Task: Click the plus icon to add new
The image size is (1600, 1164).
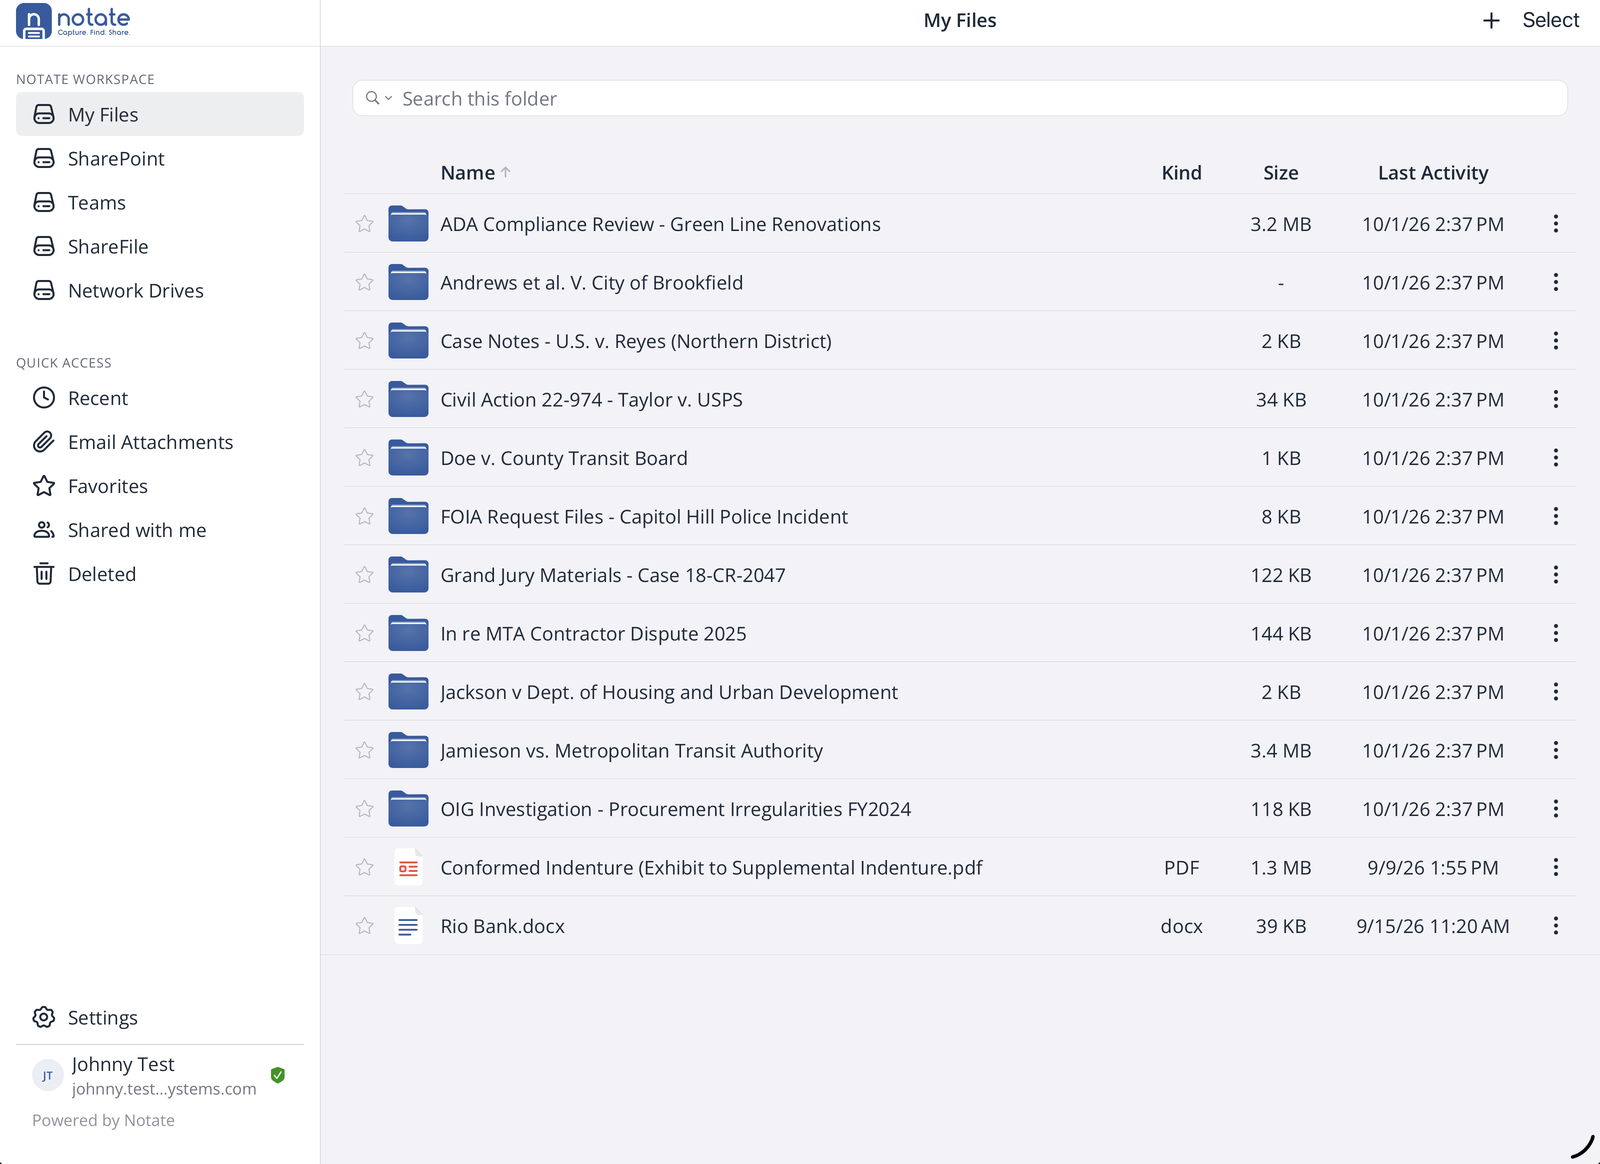Action: click(x=1491, y=21)
